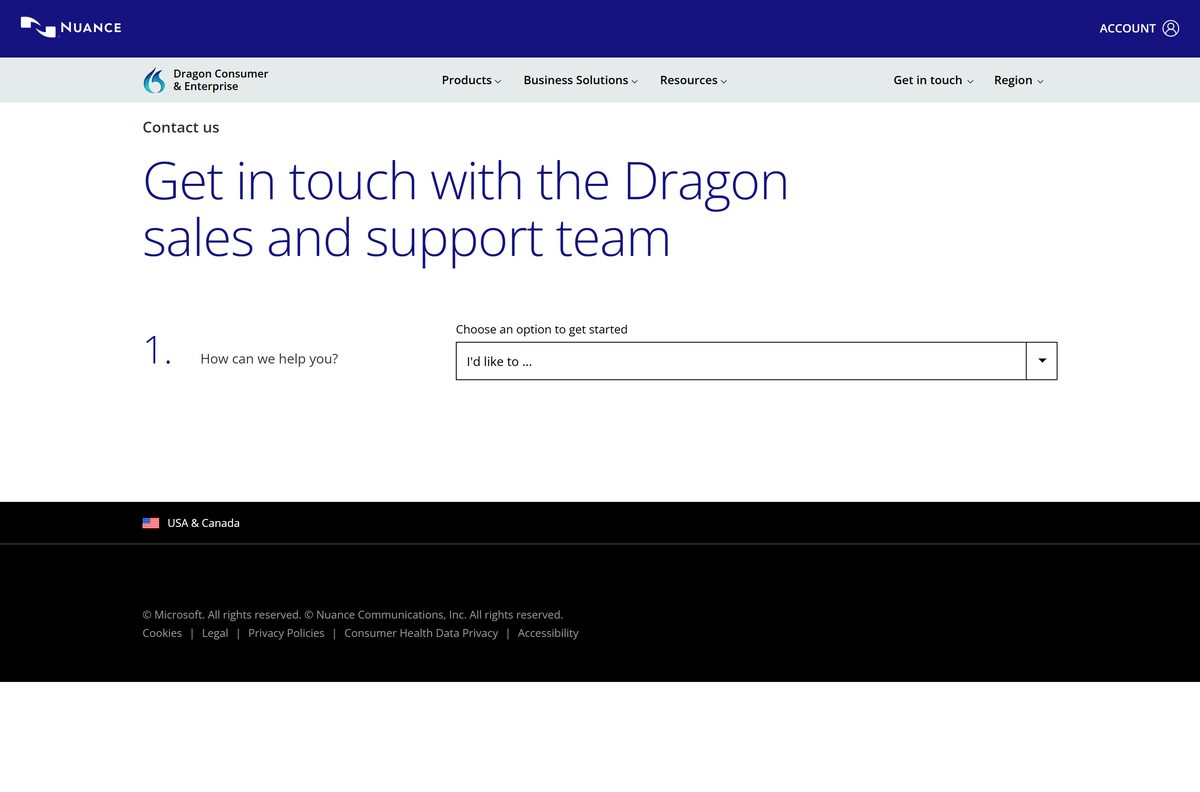Screen dimensions: 1200x792
Task: Click the Dragon Consumer & Enterprise title
Action: point(220,80)
